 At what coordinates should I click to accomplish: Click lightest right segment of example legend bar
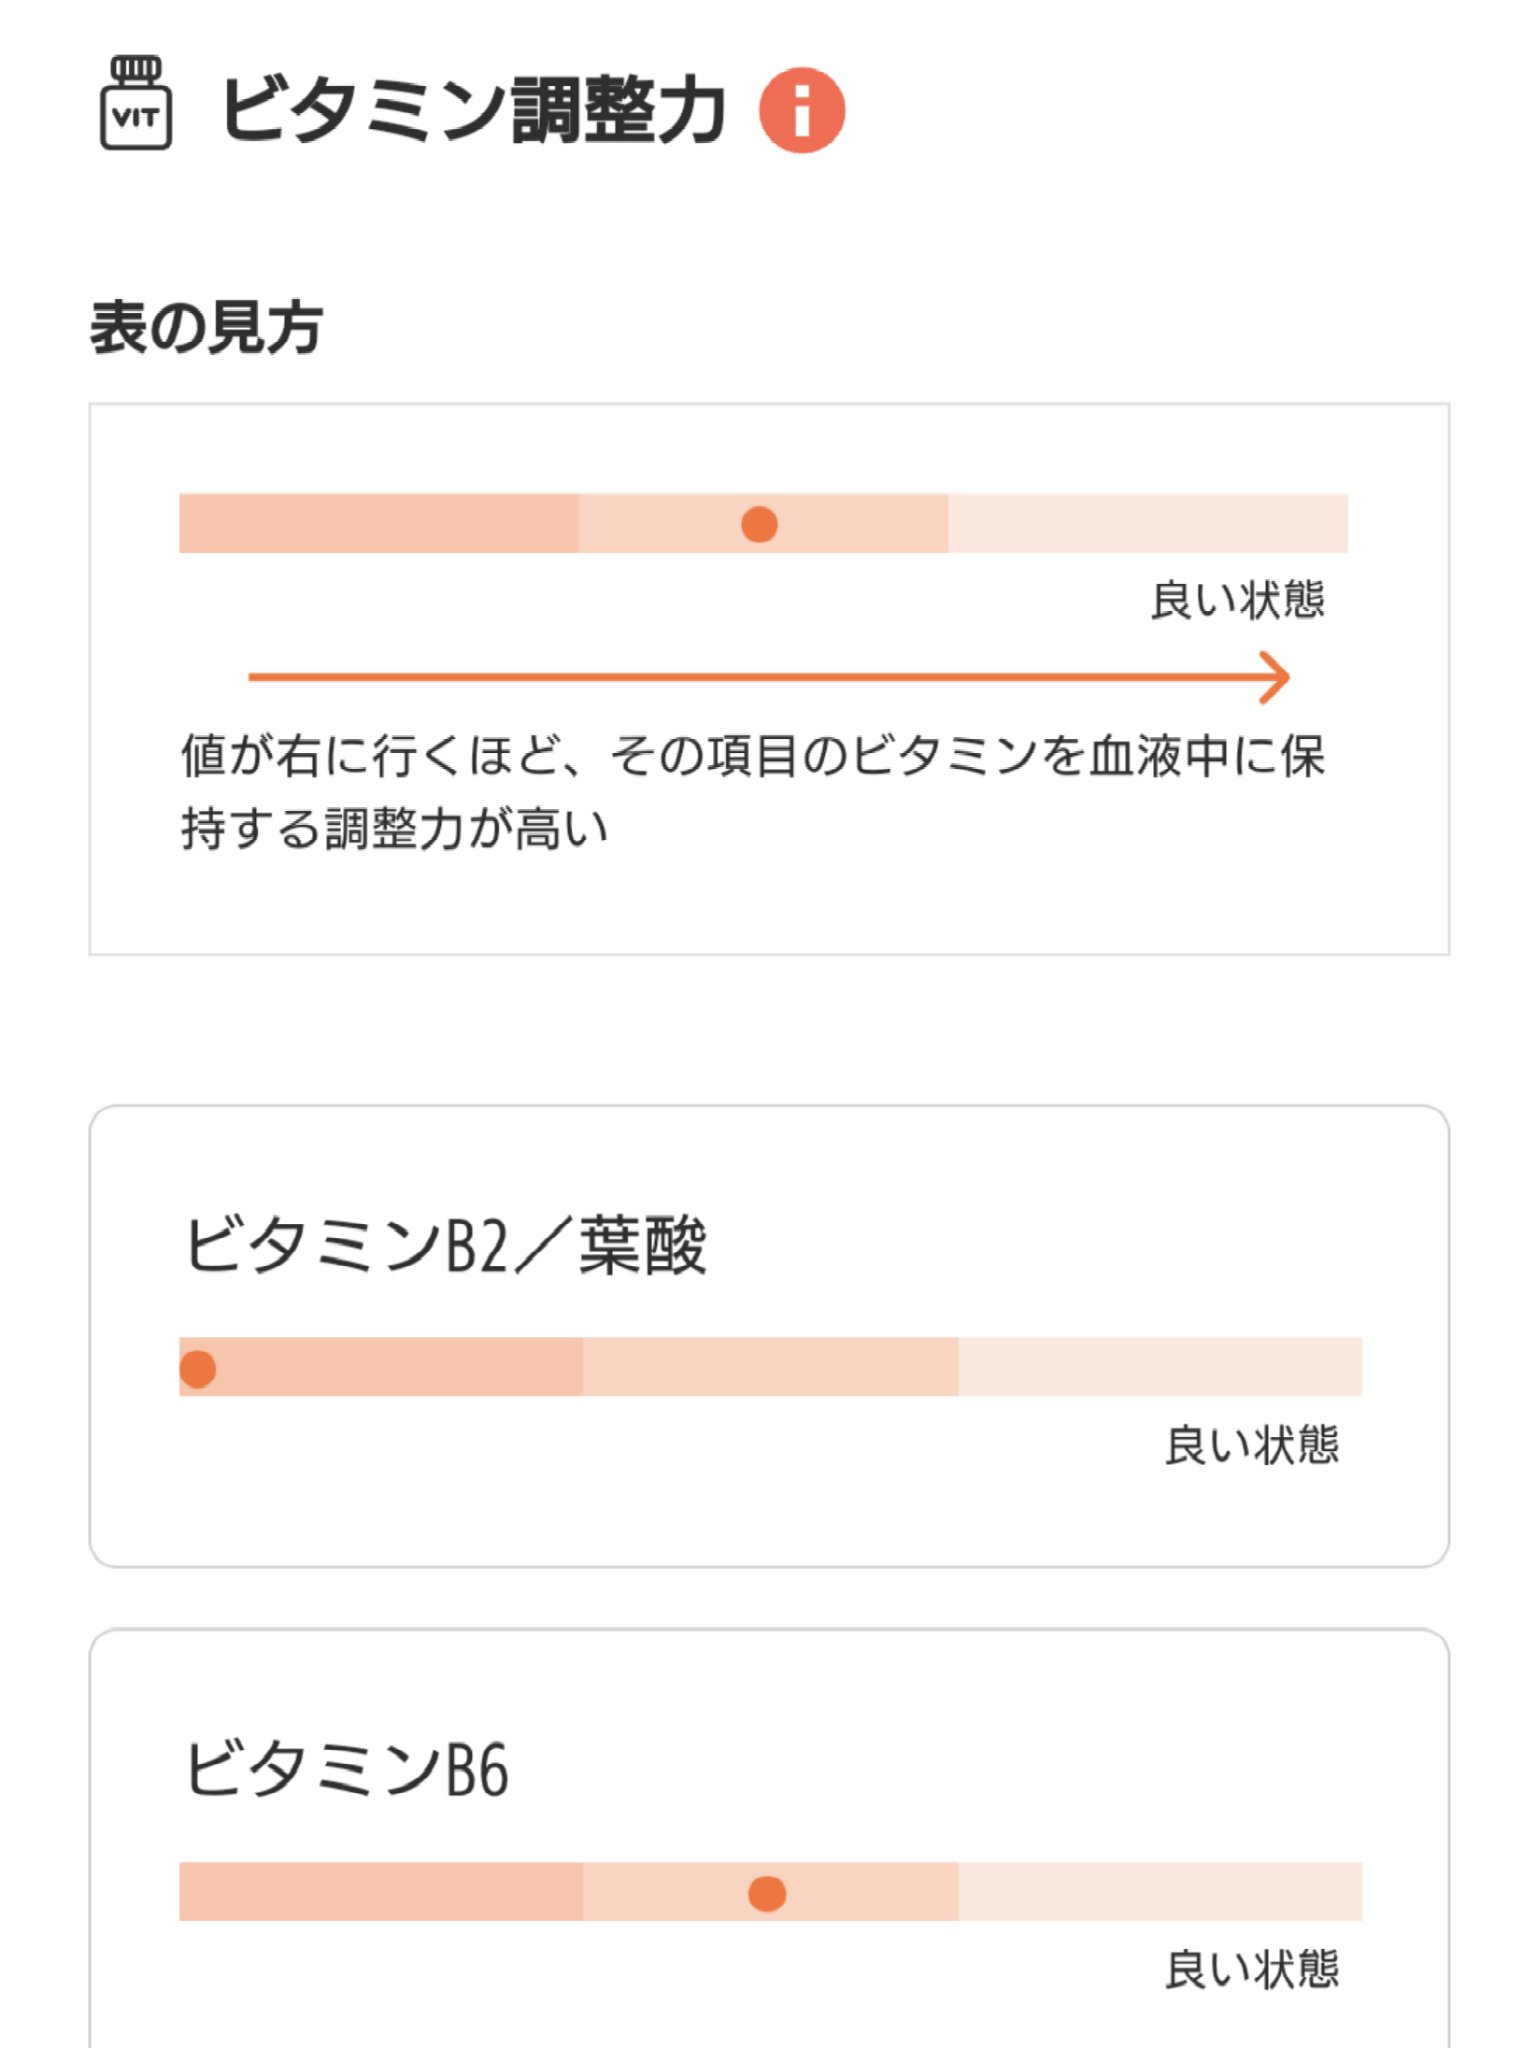[1148, 523]
